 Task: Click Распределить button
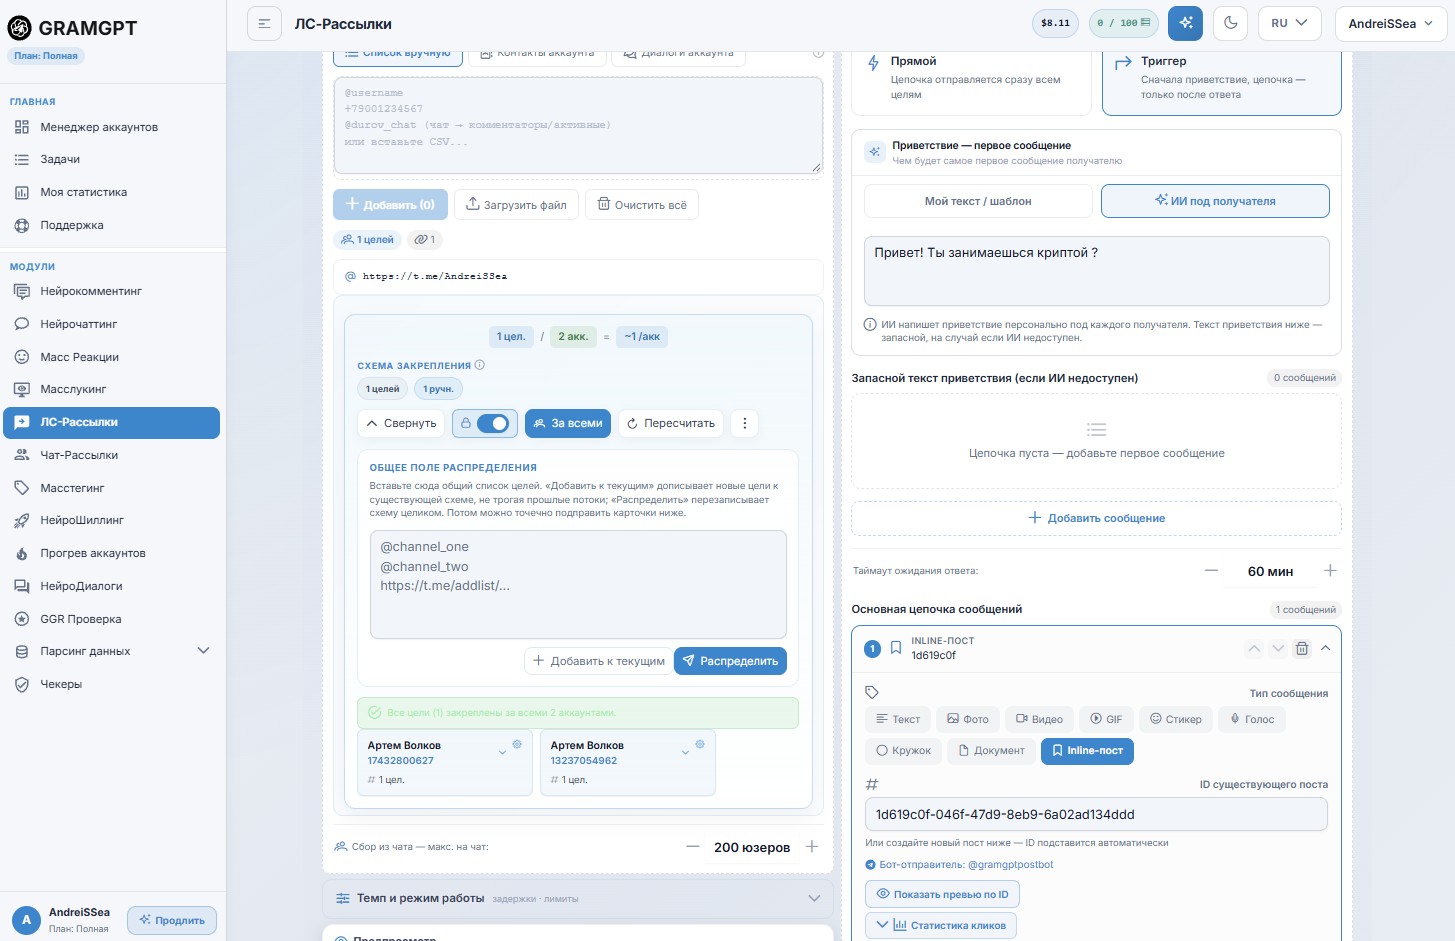pyautogui.click(x=730, y=661)
